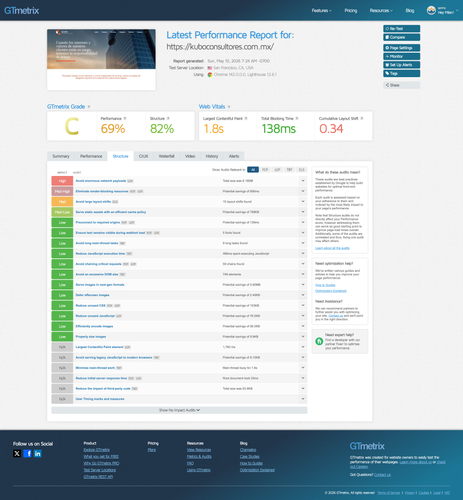Screen dimensions: 463x500
Task: Filter audits by FCP
Action: [265, 170]
